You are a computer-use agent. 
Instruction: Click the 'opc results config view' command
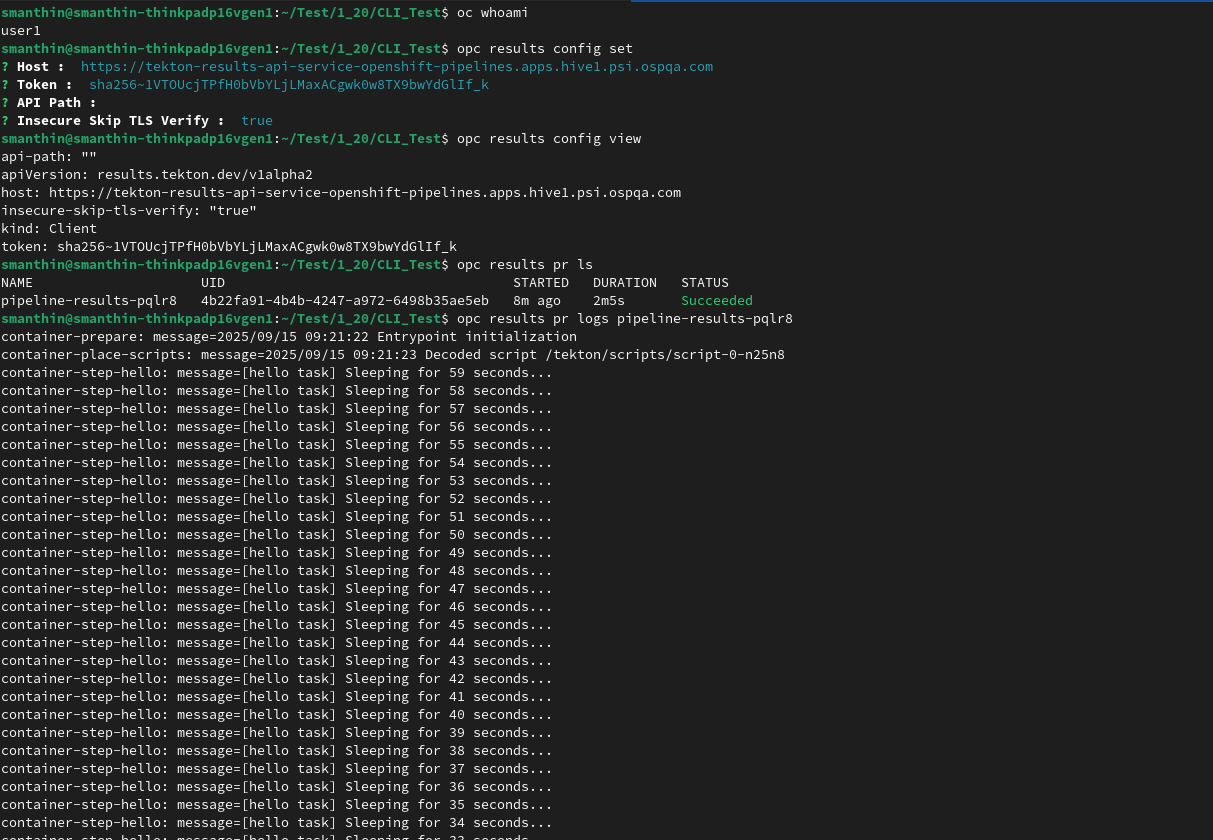point(549,139)
